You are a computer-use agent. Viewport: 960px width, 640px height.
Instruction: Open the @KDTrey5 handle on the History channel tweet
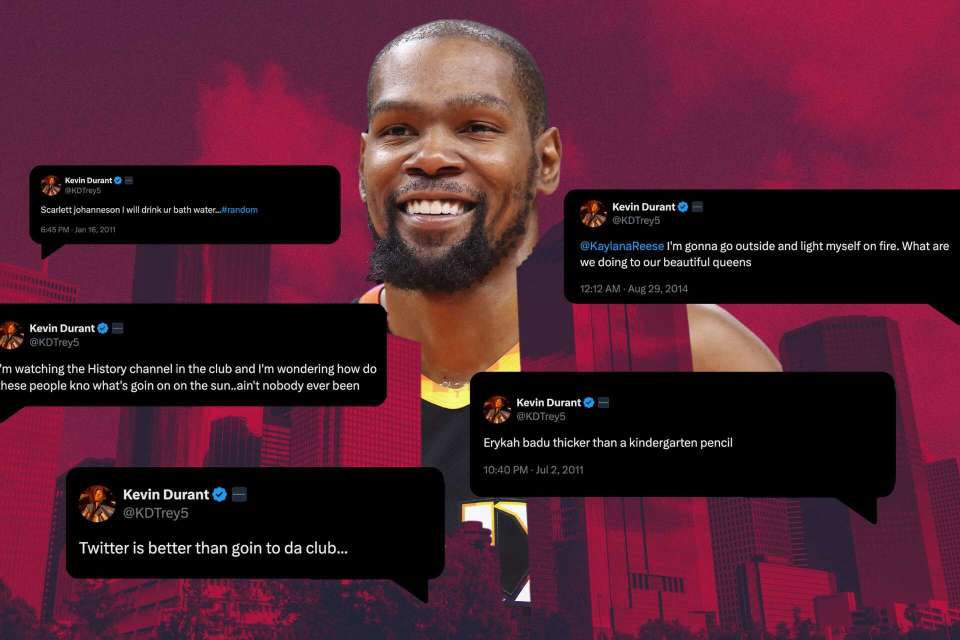pos(54,342)
